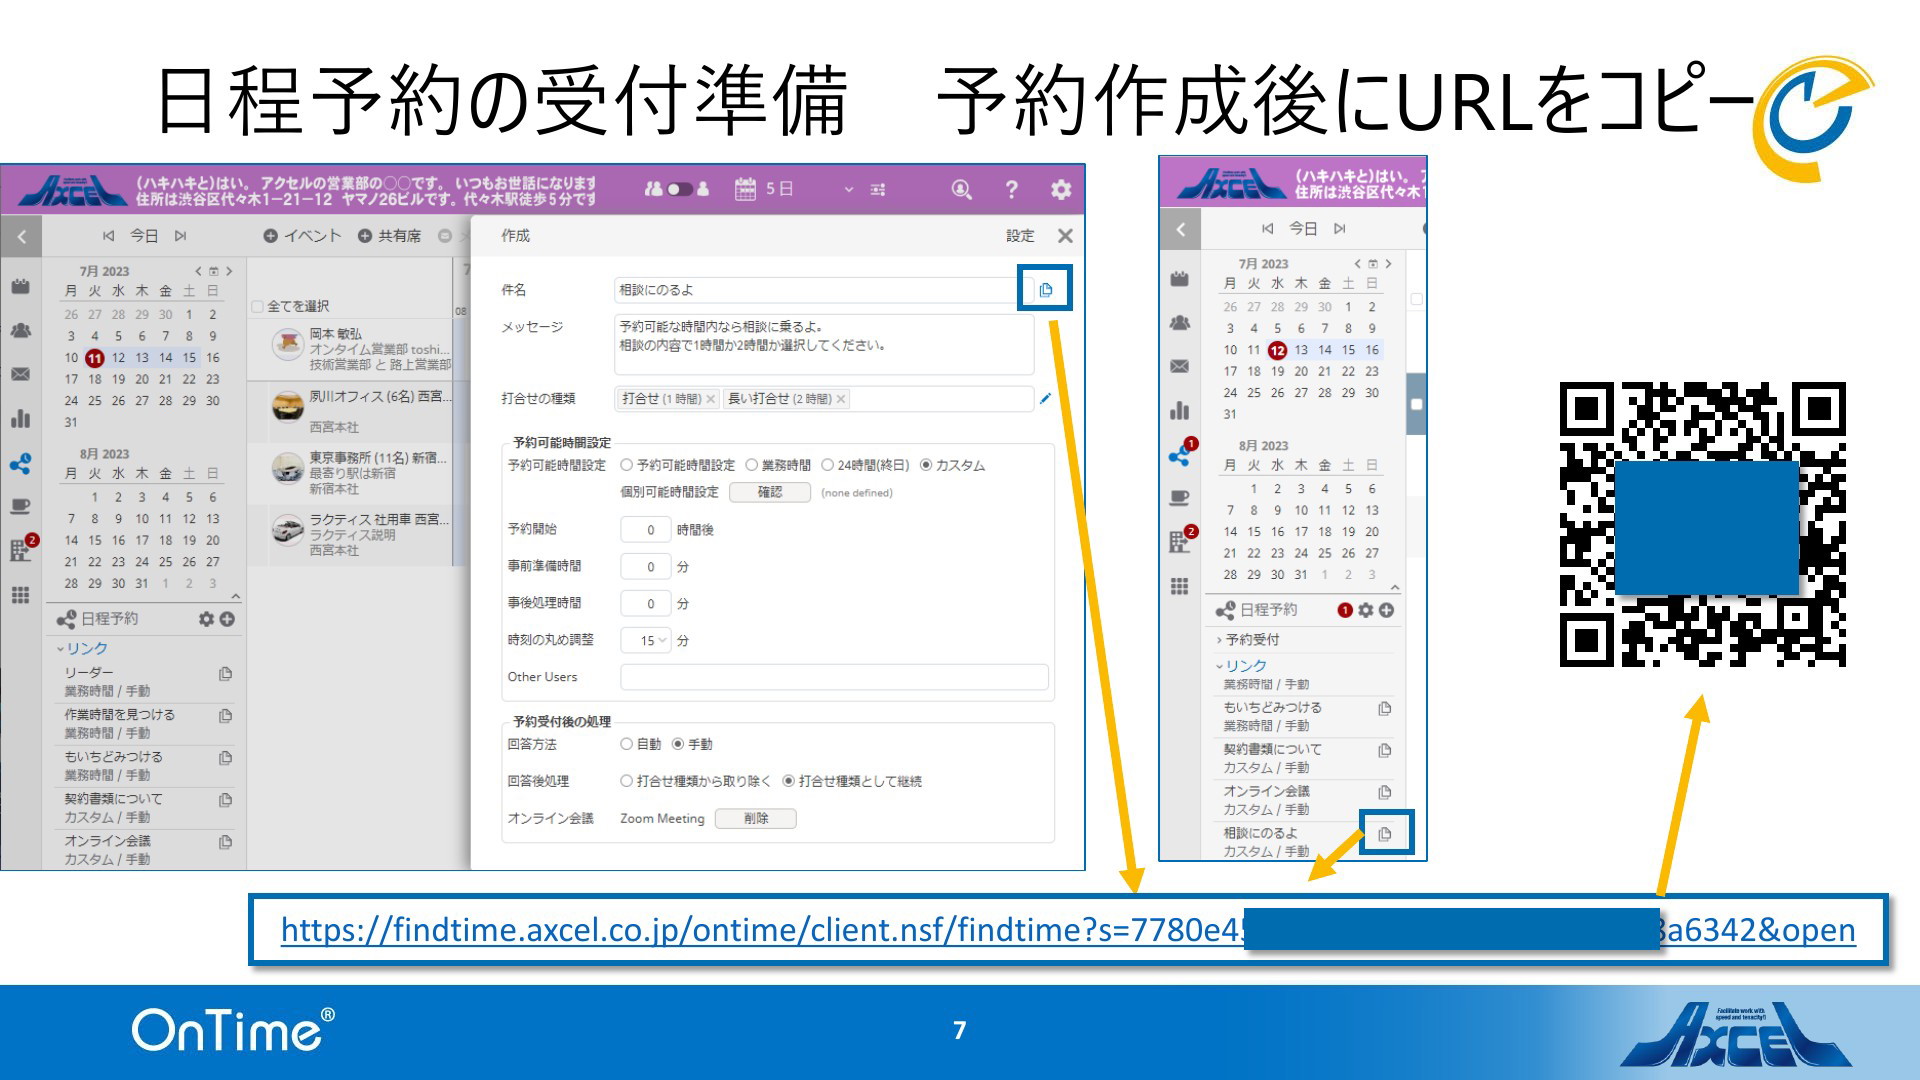Select 予約可能時間設定 radio option
Screen dimensions: 1920x1080
click(x=627, y=465)
